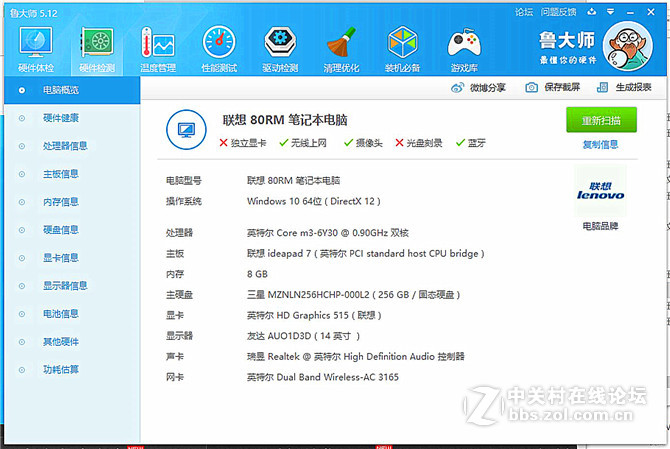670x449 pixels.
Task: Click the Dual Band Wireless-AC 3165 value
Action: pyautogui.click(x=323, y=377)
